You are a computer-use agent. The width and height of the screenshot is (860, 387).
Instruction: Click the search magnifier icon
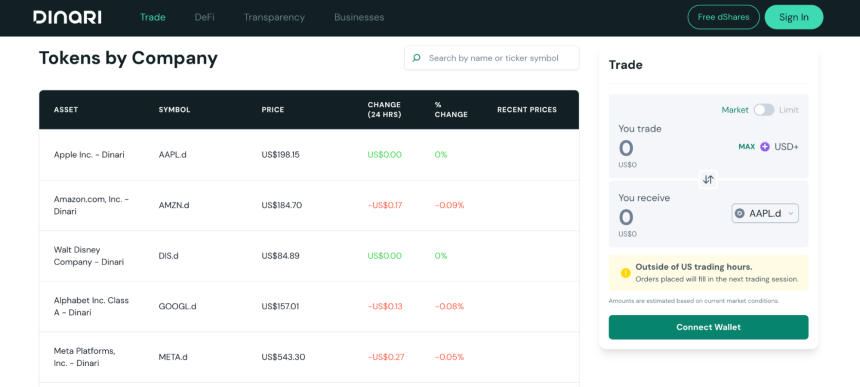click(x=416, y=58)
